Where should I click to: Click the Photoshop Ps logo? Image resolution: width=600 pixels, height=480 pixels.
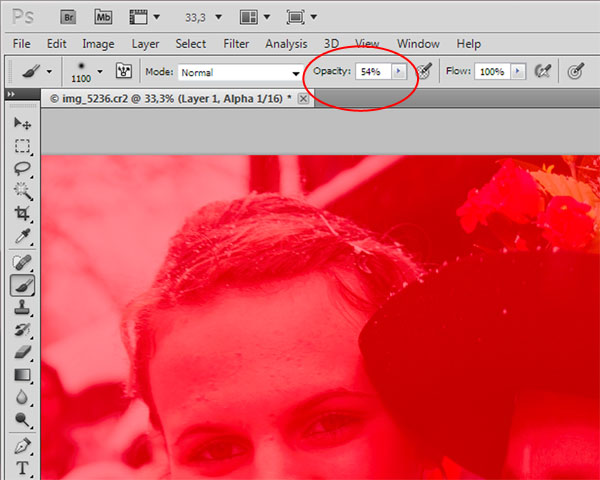tap(23, 17)
